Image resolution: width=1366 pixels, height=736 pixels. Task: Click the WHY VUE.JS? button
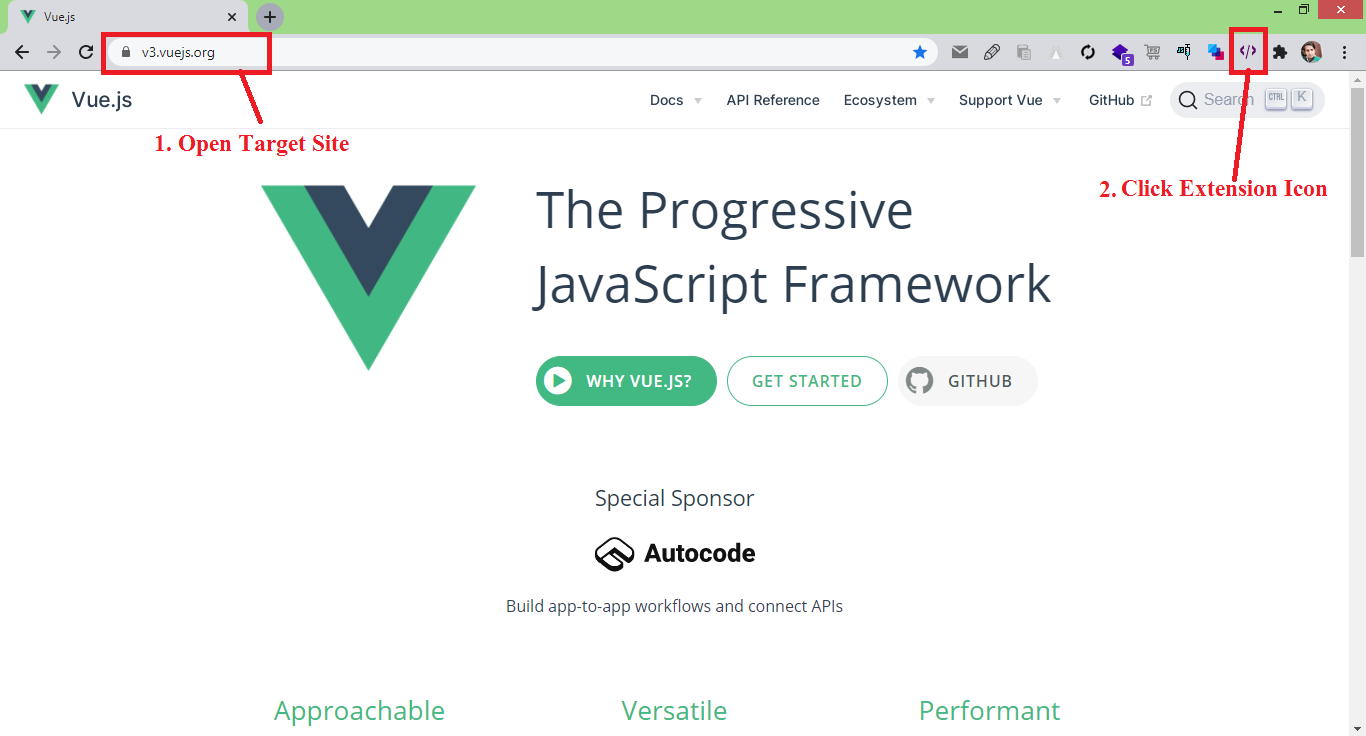pyautogui.click(x=626, y=381)
